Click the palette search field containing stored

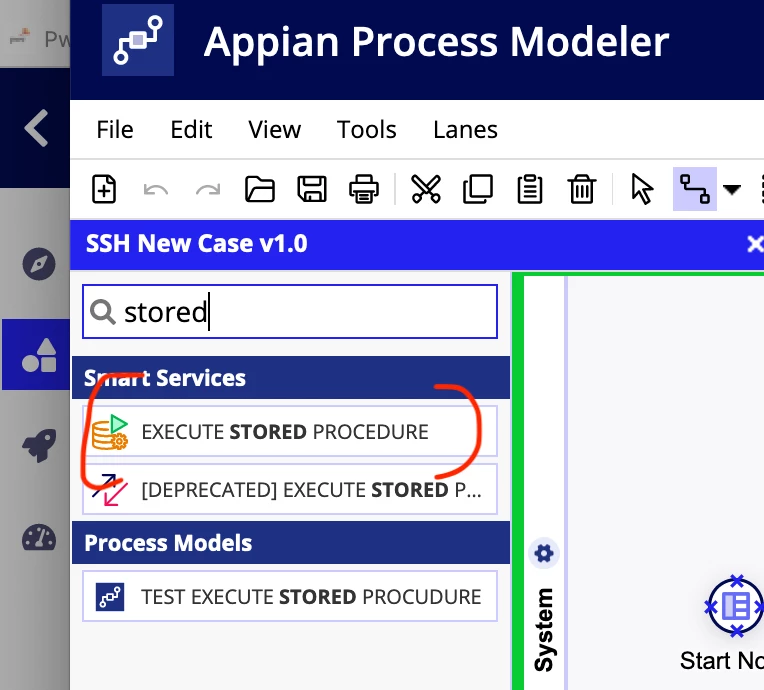pos(290,311)
